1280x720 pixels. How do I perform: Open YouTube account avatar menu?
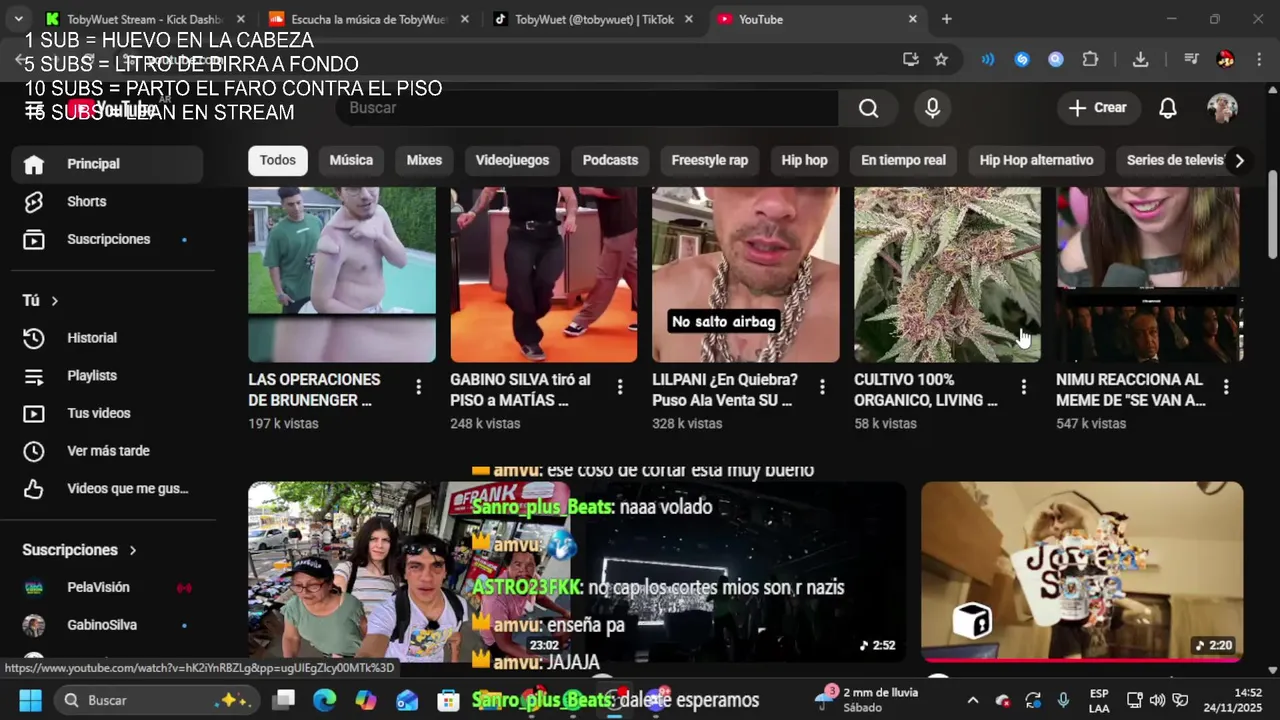1222,108
